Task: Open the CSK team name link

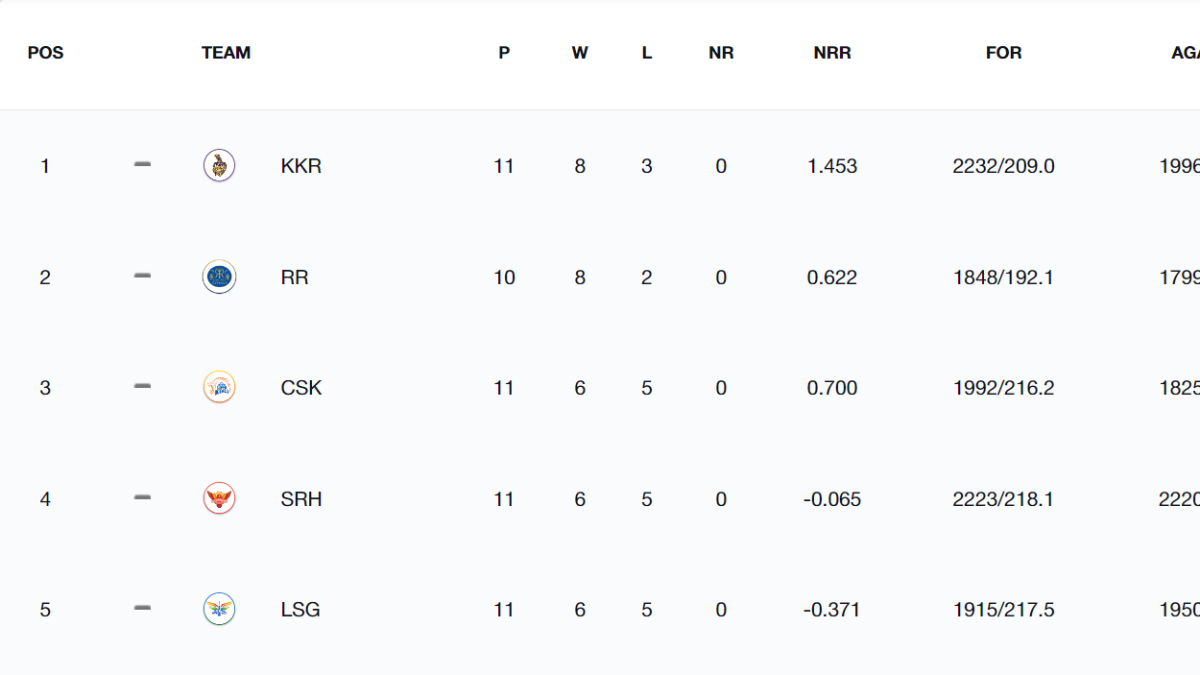Action: pos(301,388)
